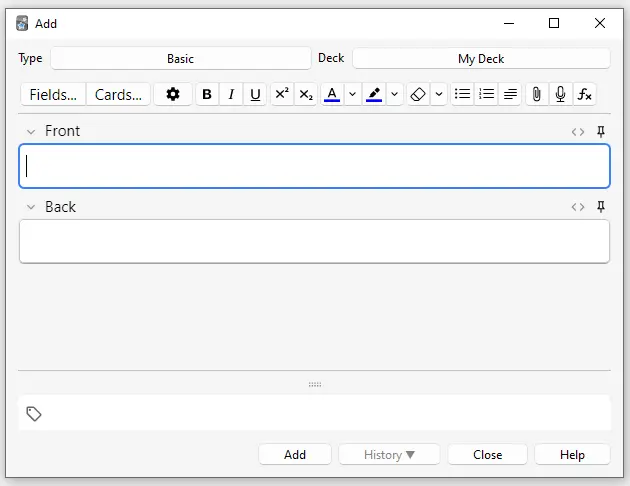Open the note Type selector showing Basic
Image resolution: width=630 pixels, height=486 pixels.
[180, 59]
